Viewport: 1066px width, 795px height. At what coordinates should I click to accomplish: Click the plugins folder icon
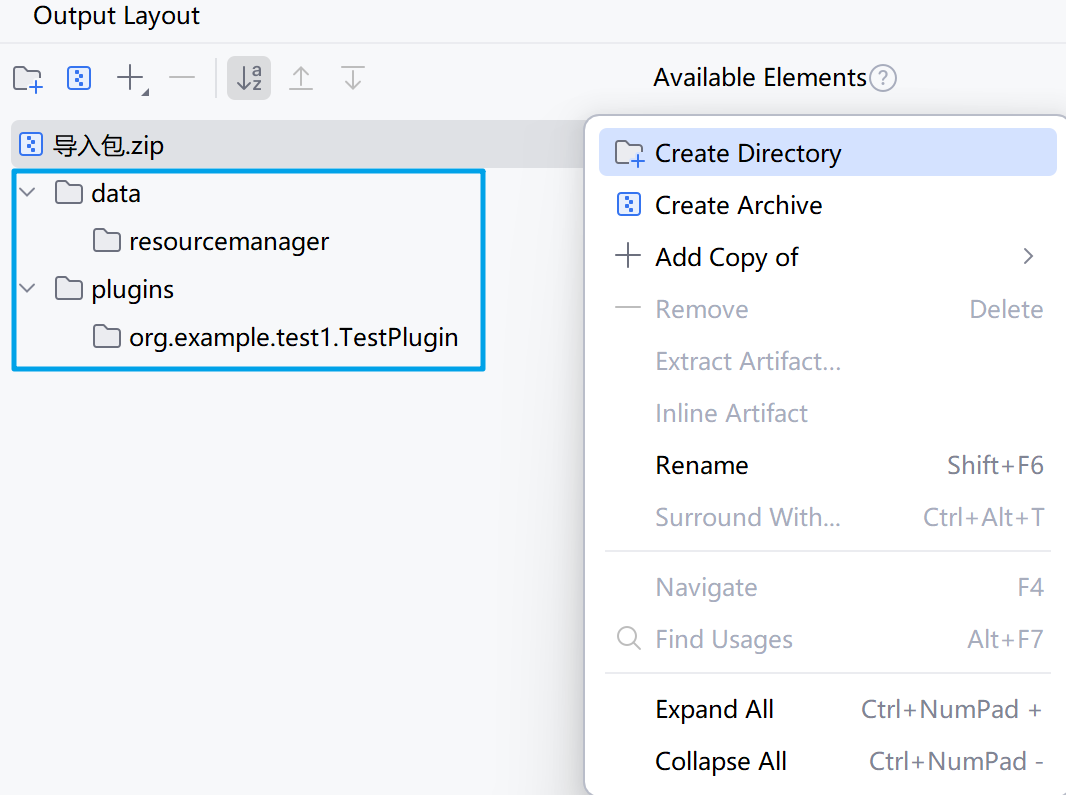point(69,289)
